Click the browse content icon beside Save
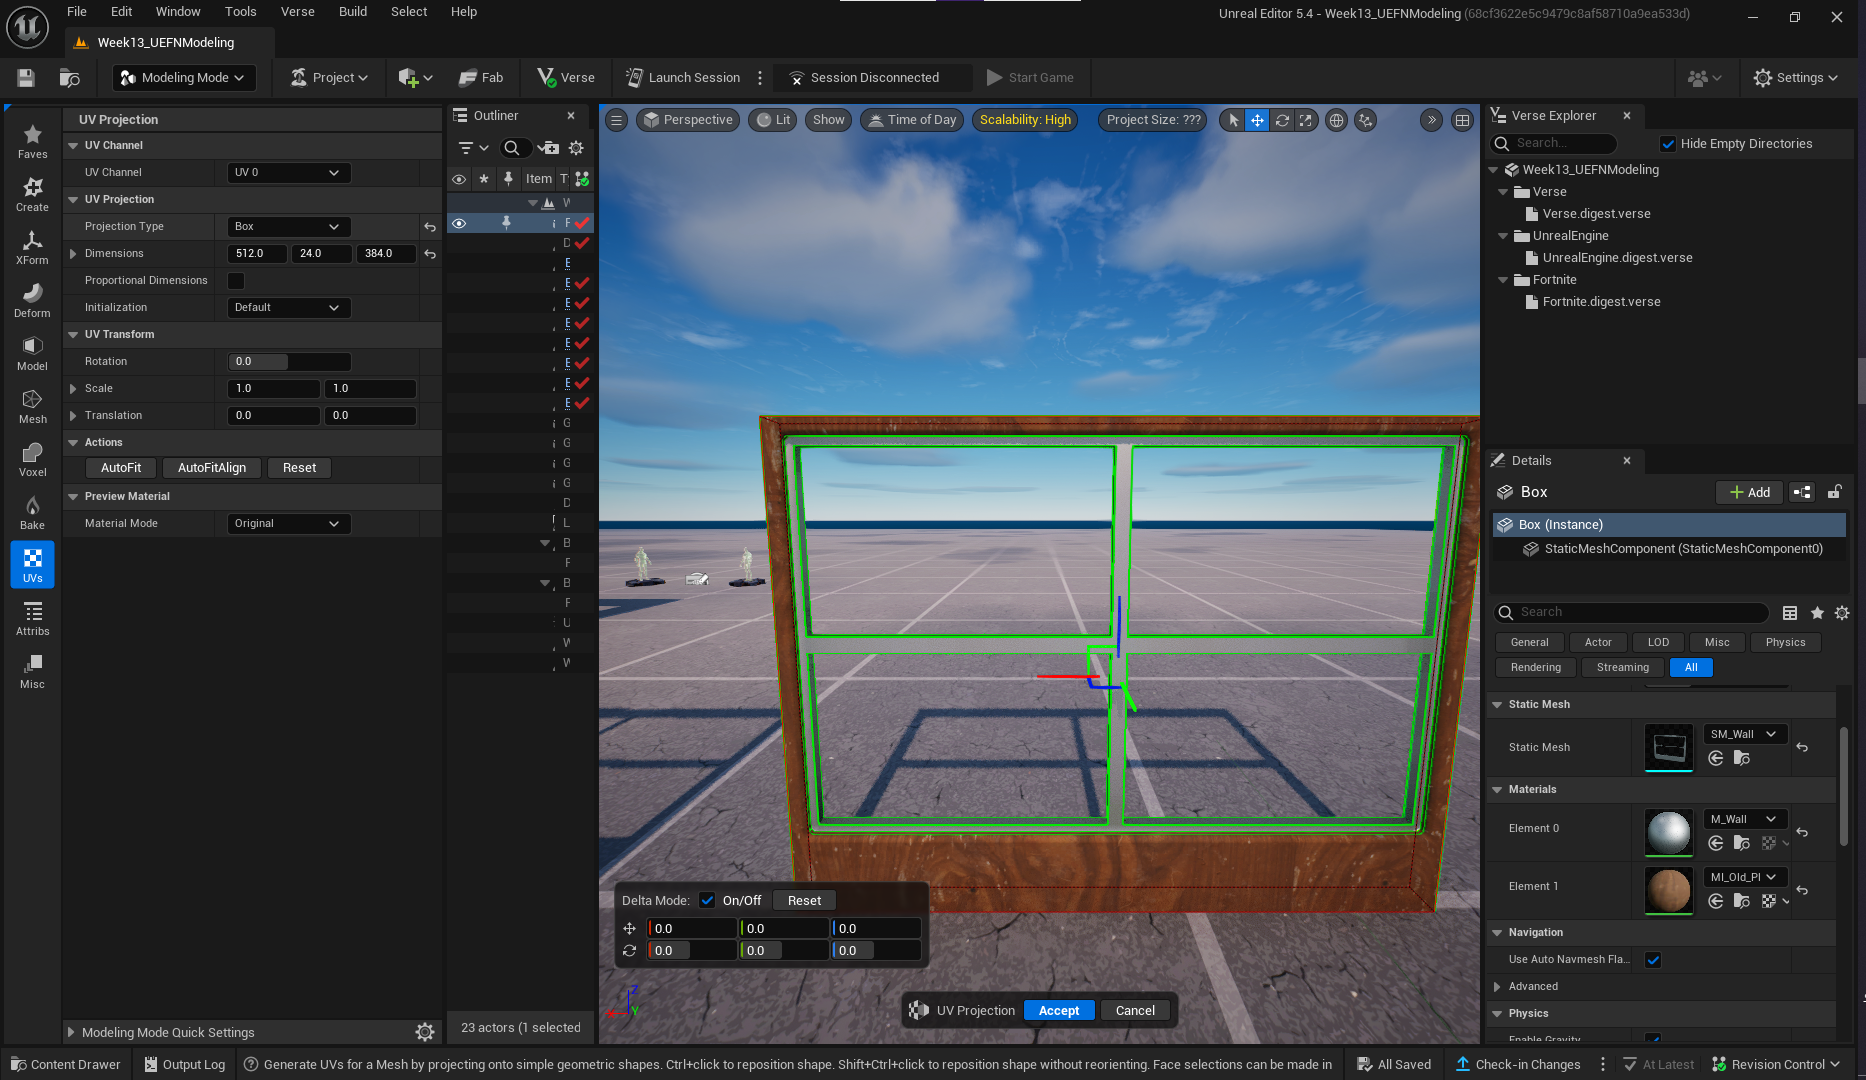Viewport: 1866px width, 1080px height. tap(69, 77)
